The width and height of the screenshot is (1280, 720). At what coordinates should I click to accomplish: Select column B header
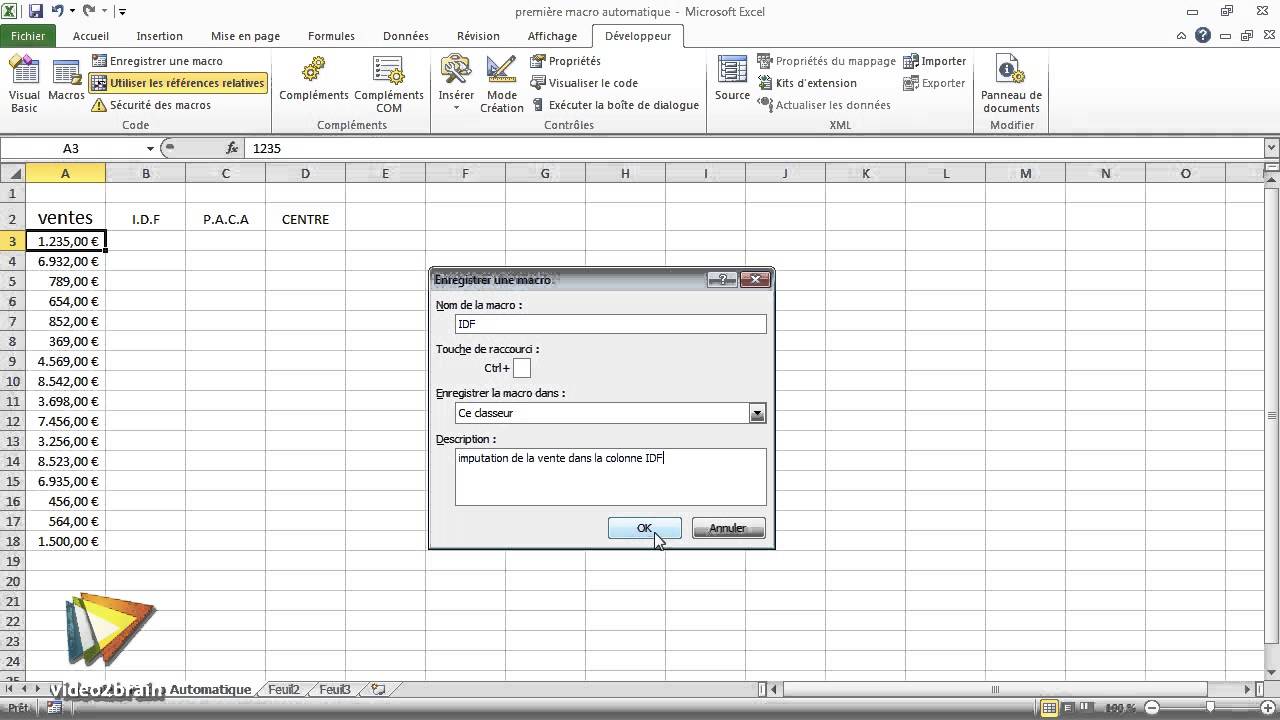tap(145, 173)
